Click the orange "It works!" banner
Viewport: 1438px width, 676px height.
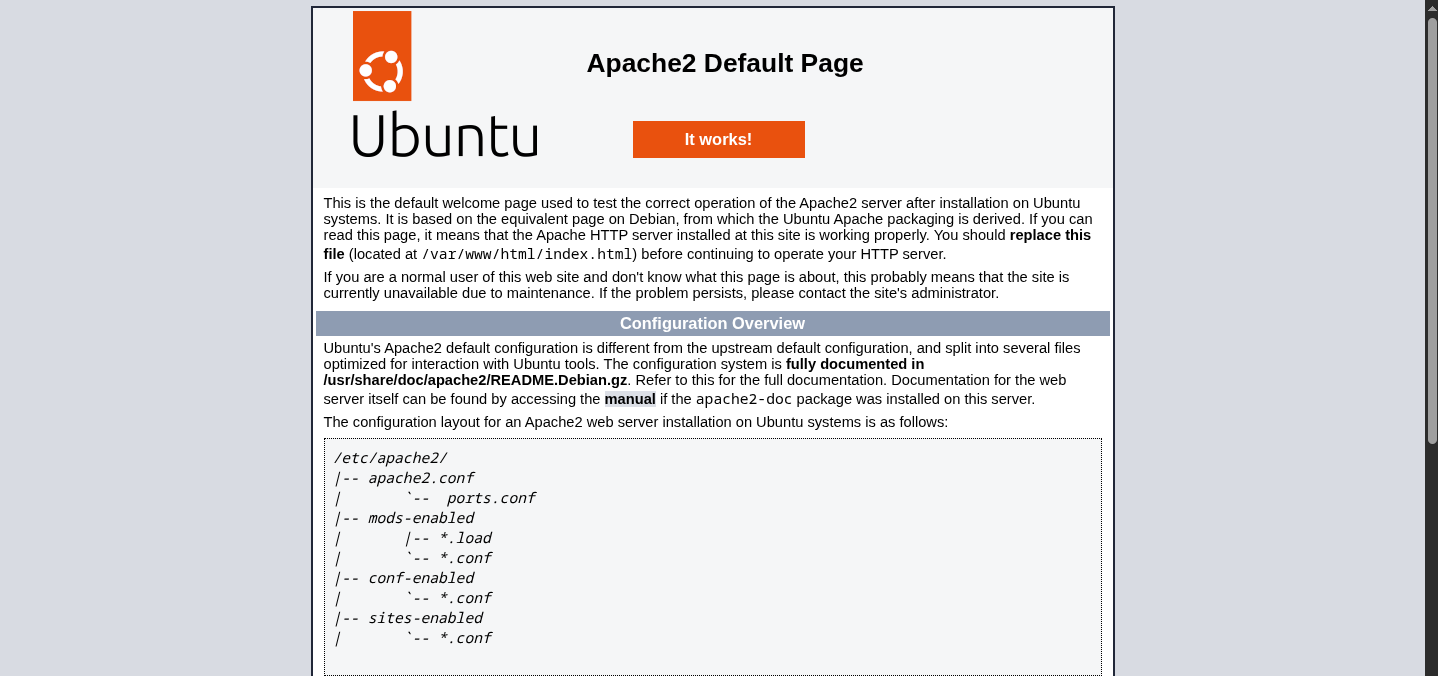(x=718, y=140)
